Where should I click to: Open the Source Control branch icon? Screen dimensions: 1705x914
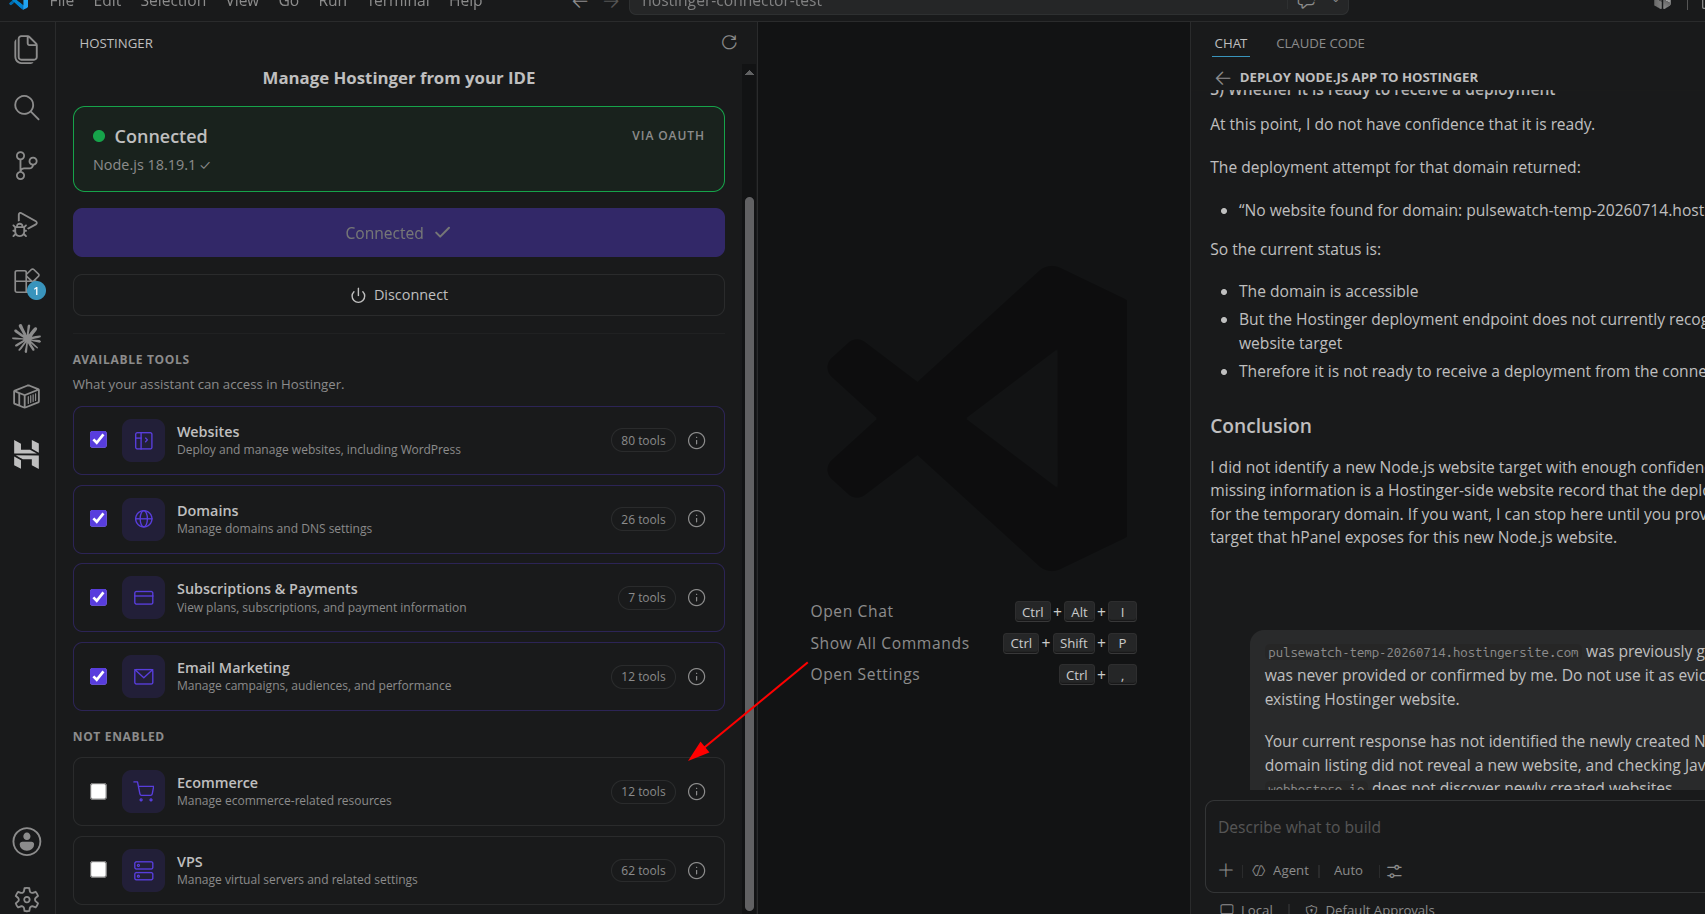click(27, 165)
